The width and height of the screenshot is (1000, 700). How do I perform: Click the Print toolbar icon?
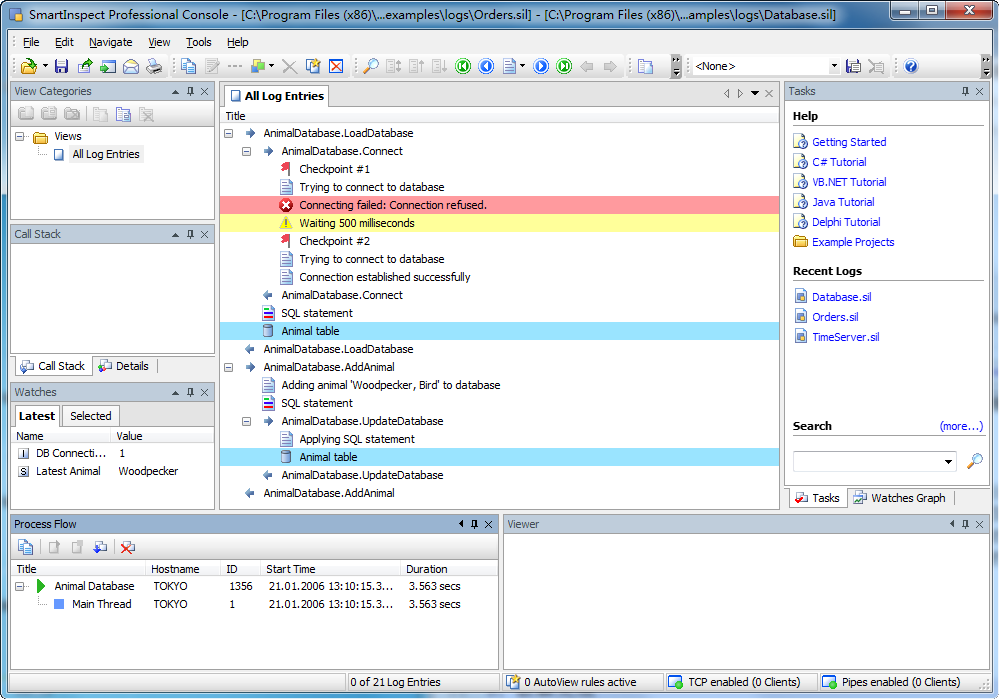[x=154, y=66]
